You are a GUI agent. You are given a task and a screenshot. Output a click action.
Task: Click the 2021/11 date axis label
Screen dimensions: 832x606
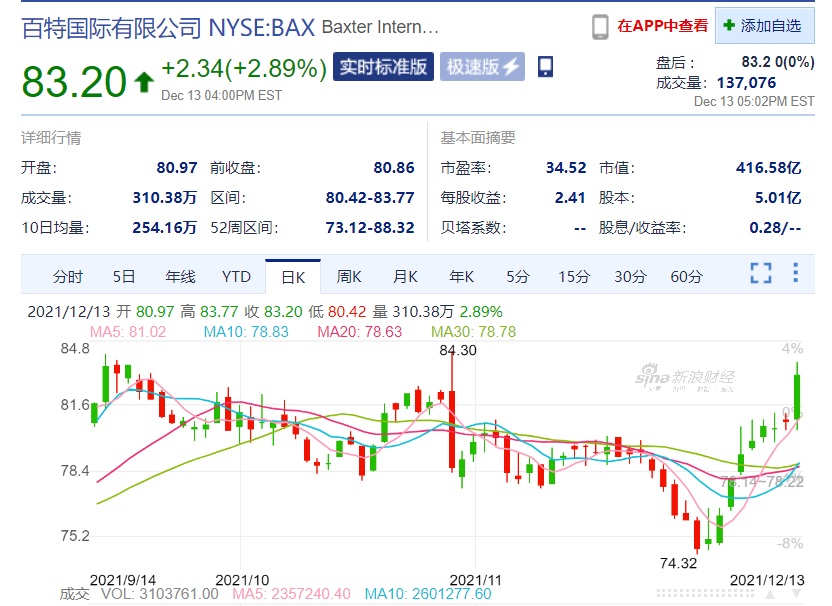pyautogui.click(x=475, y=580)
